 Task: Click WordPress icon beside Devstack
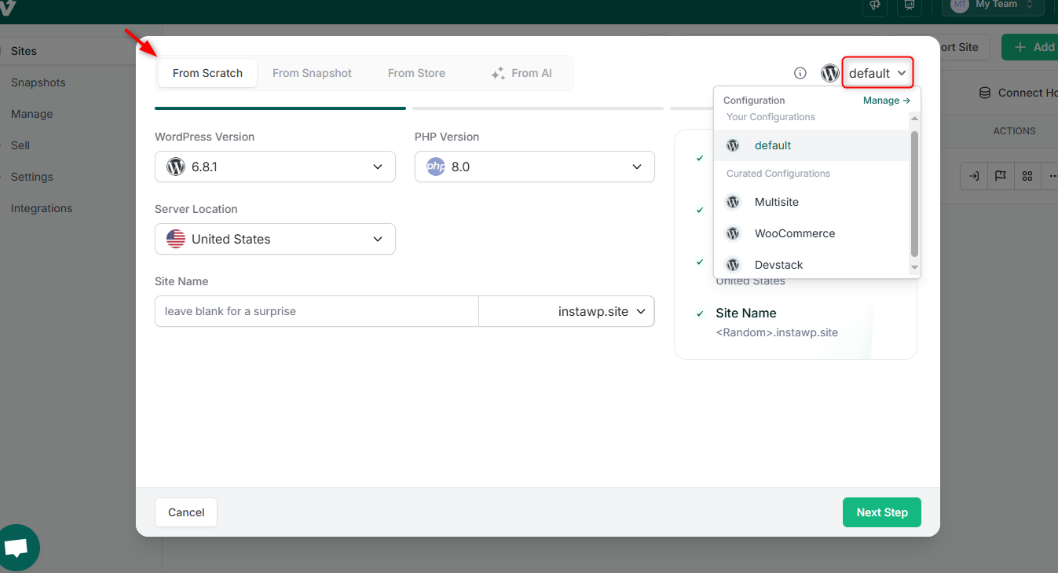pos(733,265)
